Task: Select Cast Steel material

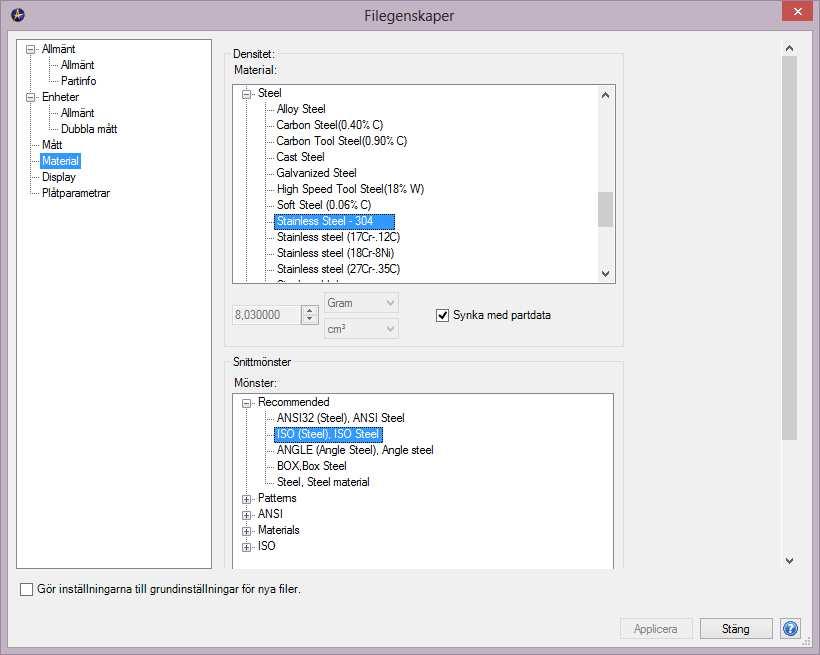Action: [x=300, y=157]
